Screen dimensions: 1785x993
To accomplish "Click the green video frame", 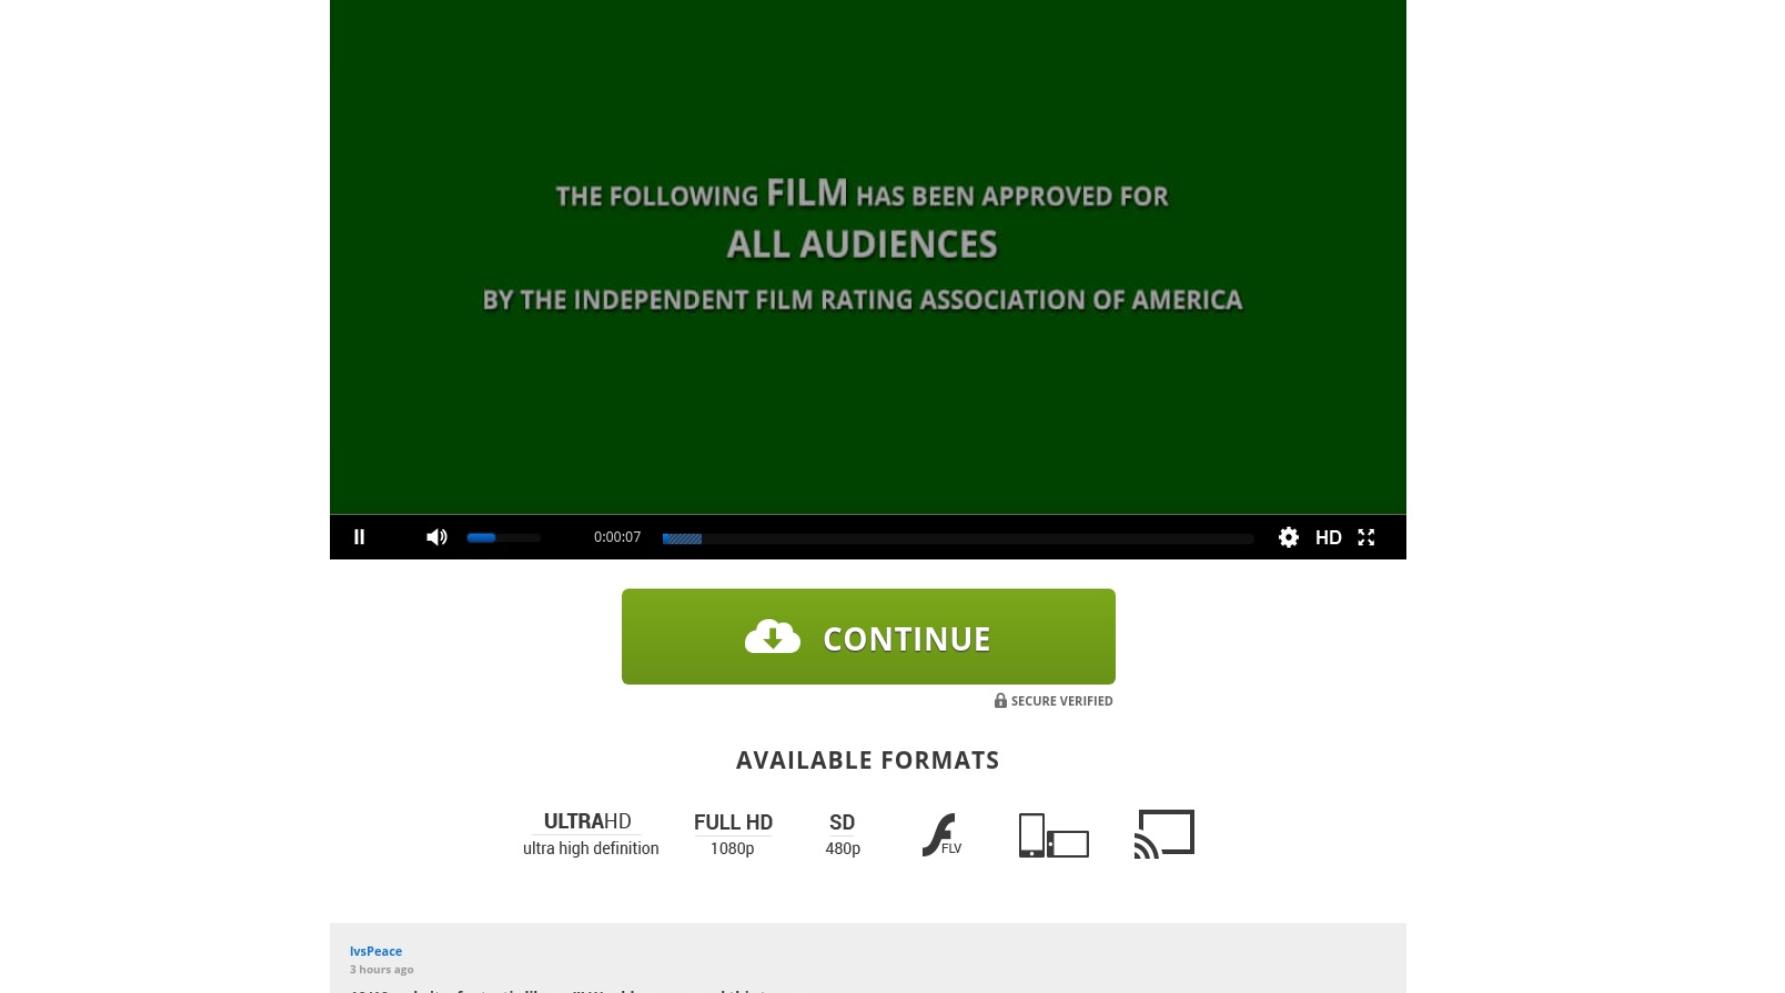I will [868, 257].
